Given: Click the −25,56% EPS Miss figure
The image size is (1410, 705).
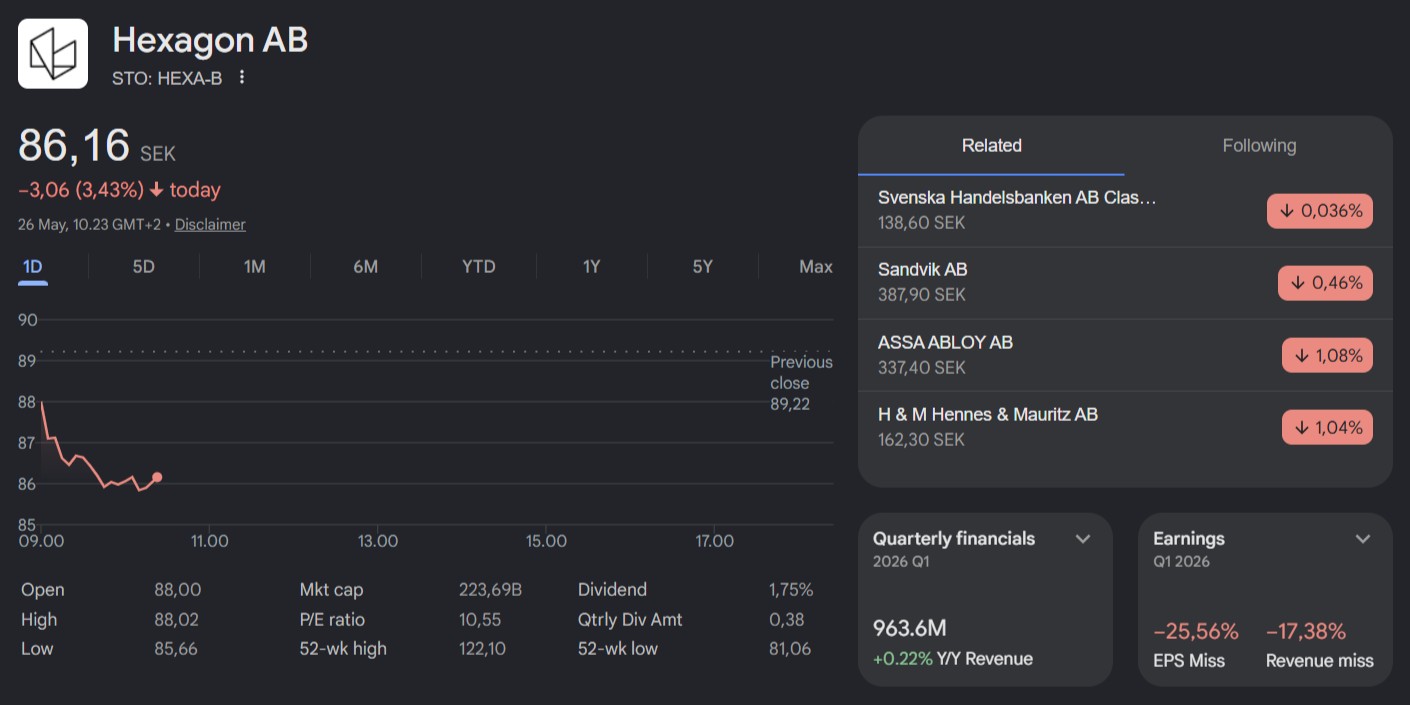Looking at the screenshot, I should [1196, 632].
